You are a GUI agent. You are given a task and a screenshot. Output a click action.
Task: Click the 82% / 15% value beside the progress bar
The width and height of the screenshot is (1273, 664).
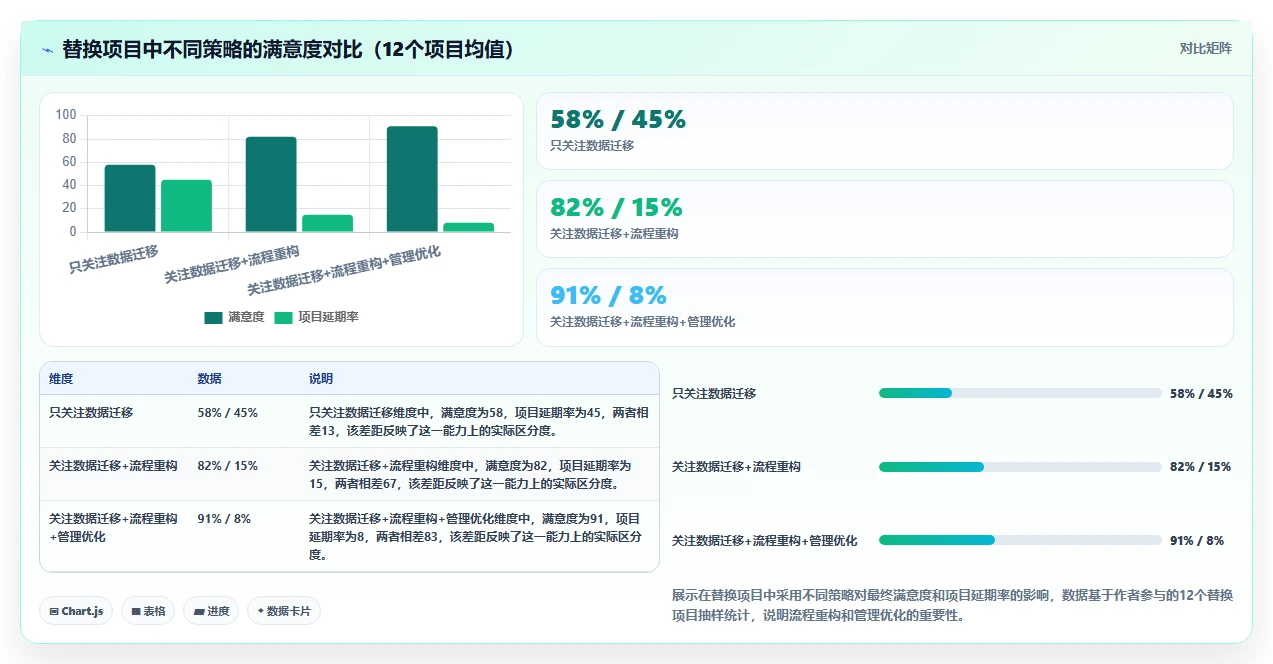coord(1200,466)
